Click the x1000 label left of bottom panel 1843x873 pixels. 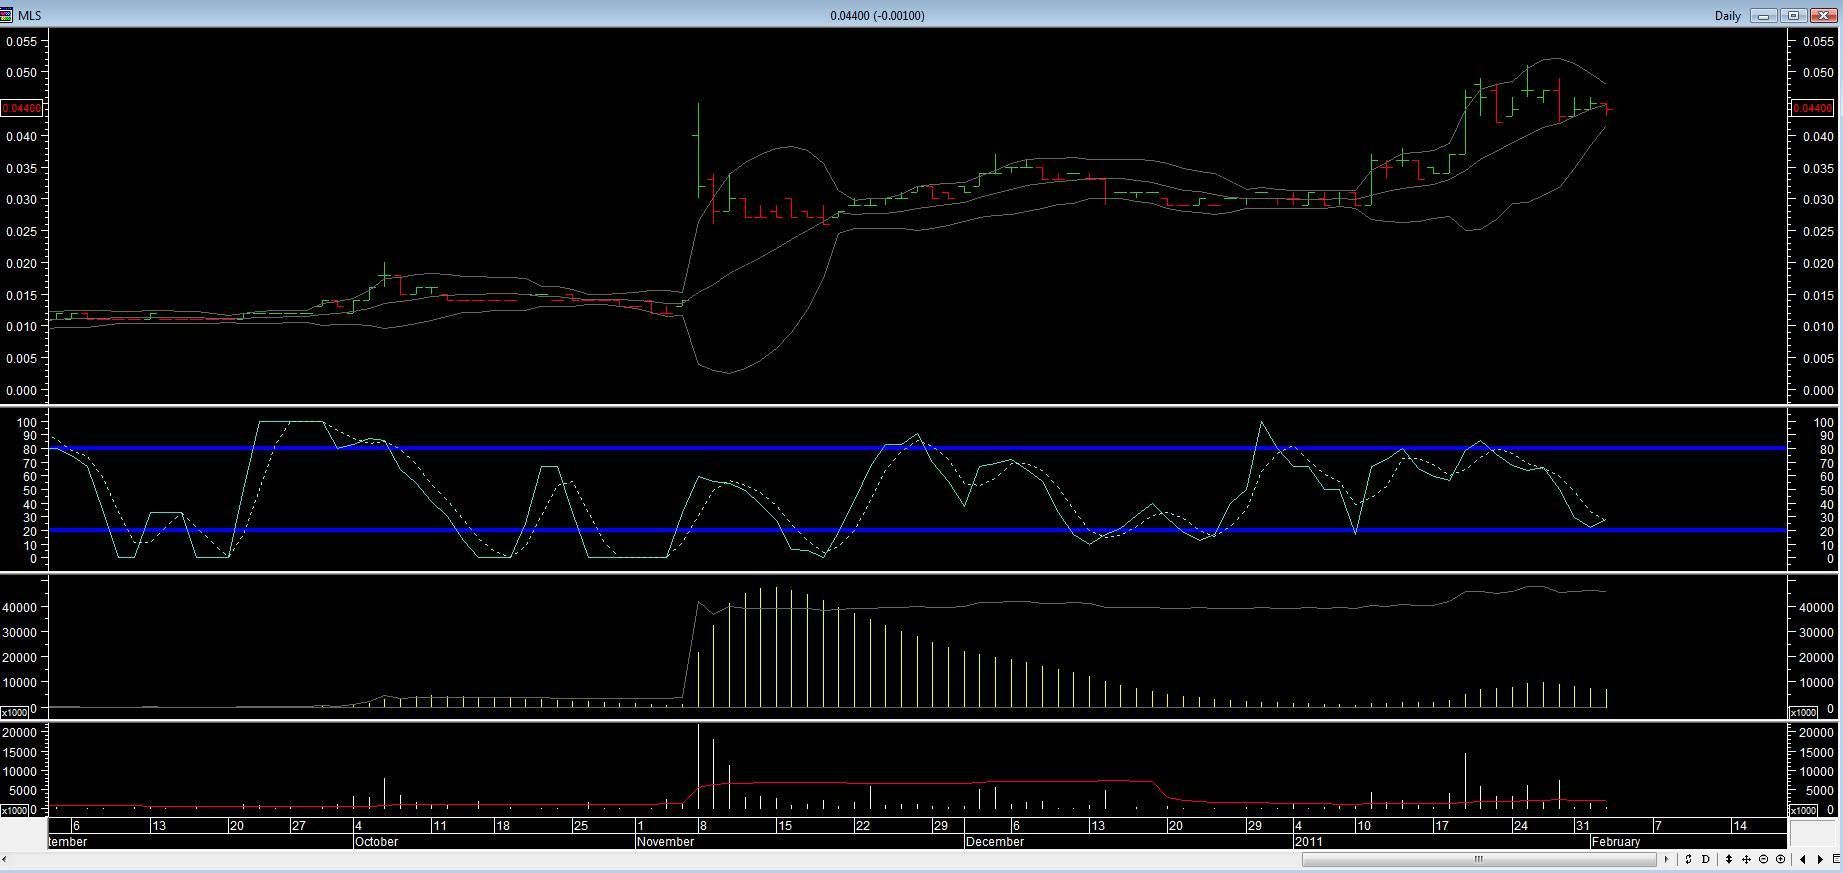[x=14, y=811]
